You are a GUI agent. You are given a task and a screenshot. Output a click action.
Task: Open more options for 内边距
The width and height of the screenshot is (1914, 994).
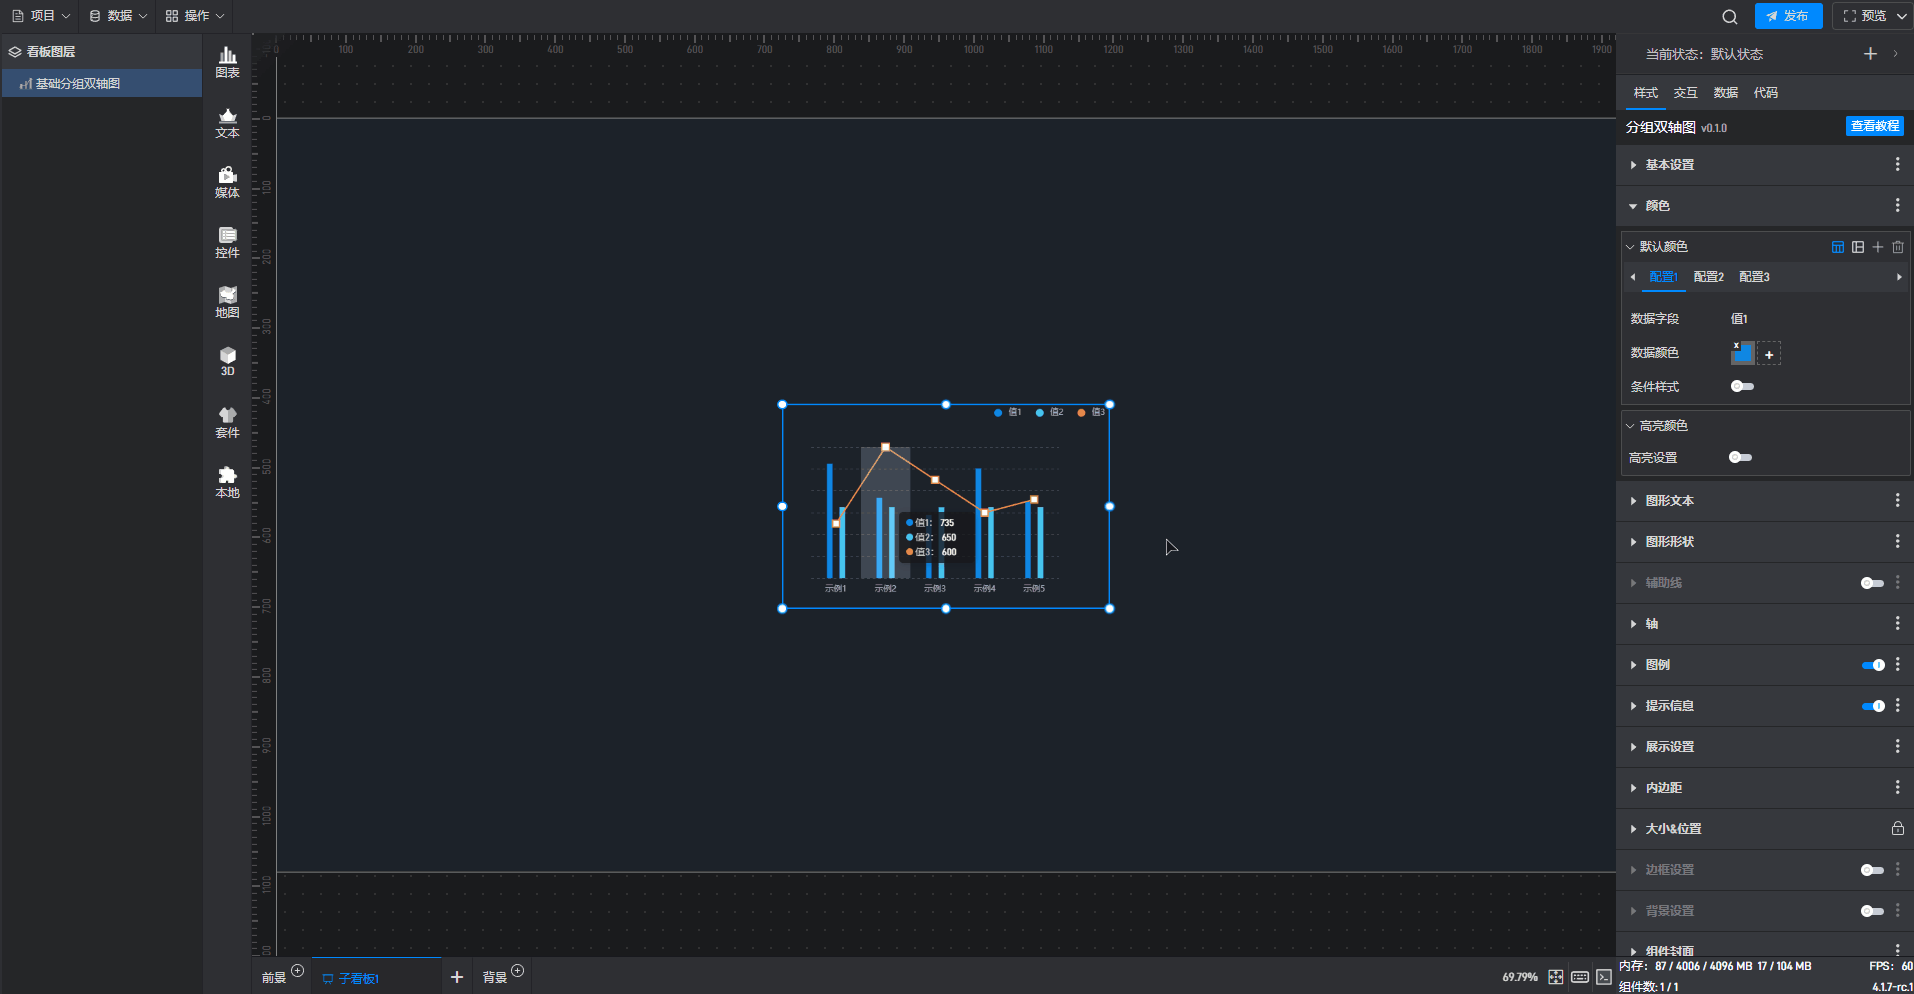[1897, 788]
